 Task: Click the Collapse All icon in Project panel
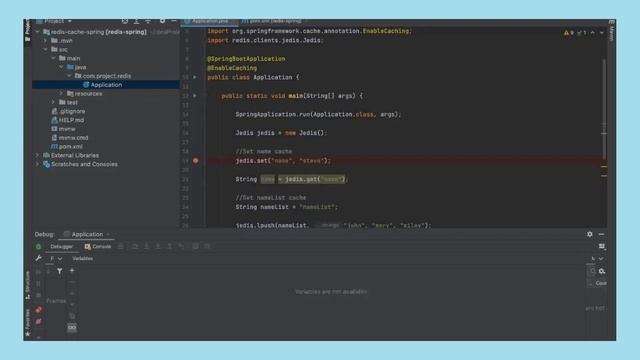(x=148, y=21)
